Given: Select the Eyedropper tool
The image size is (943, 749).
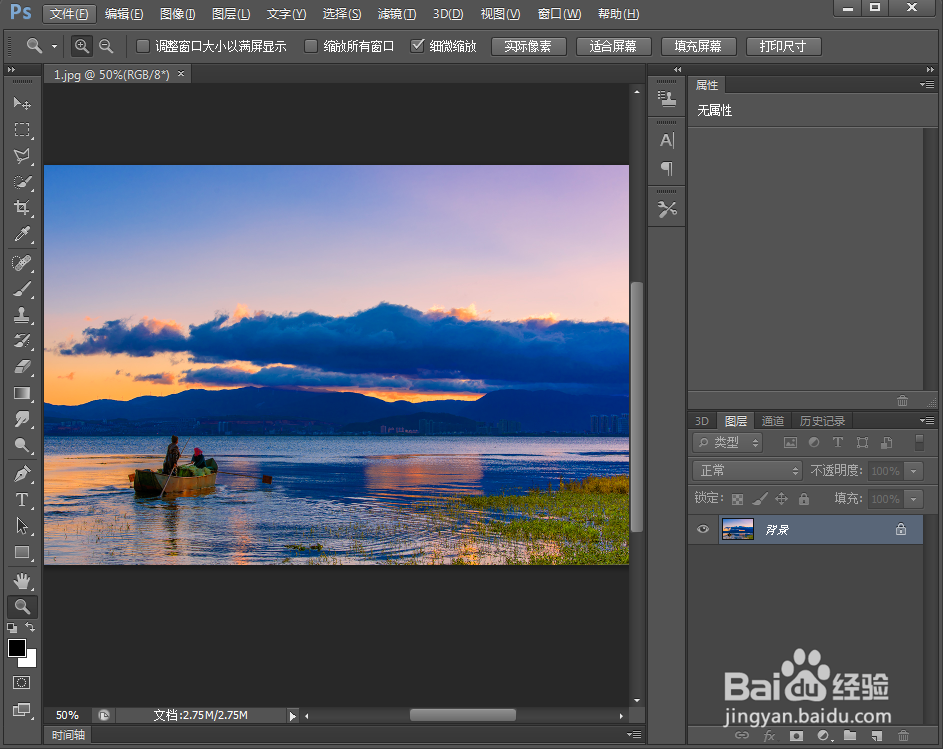Looking at the screenshot, I should click(x=22, y=234).
